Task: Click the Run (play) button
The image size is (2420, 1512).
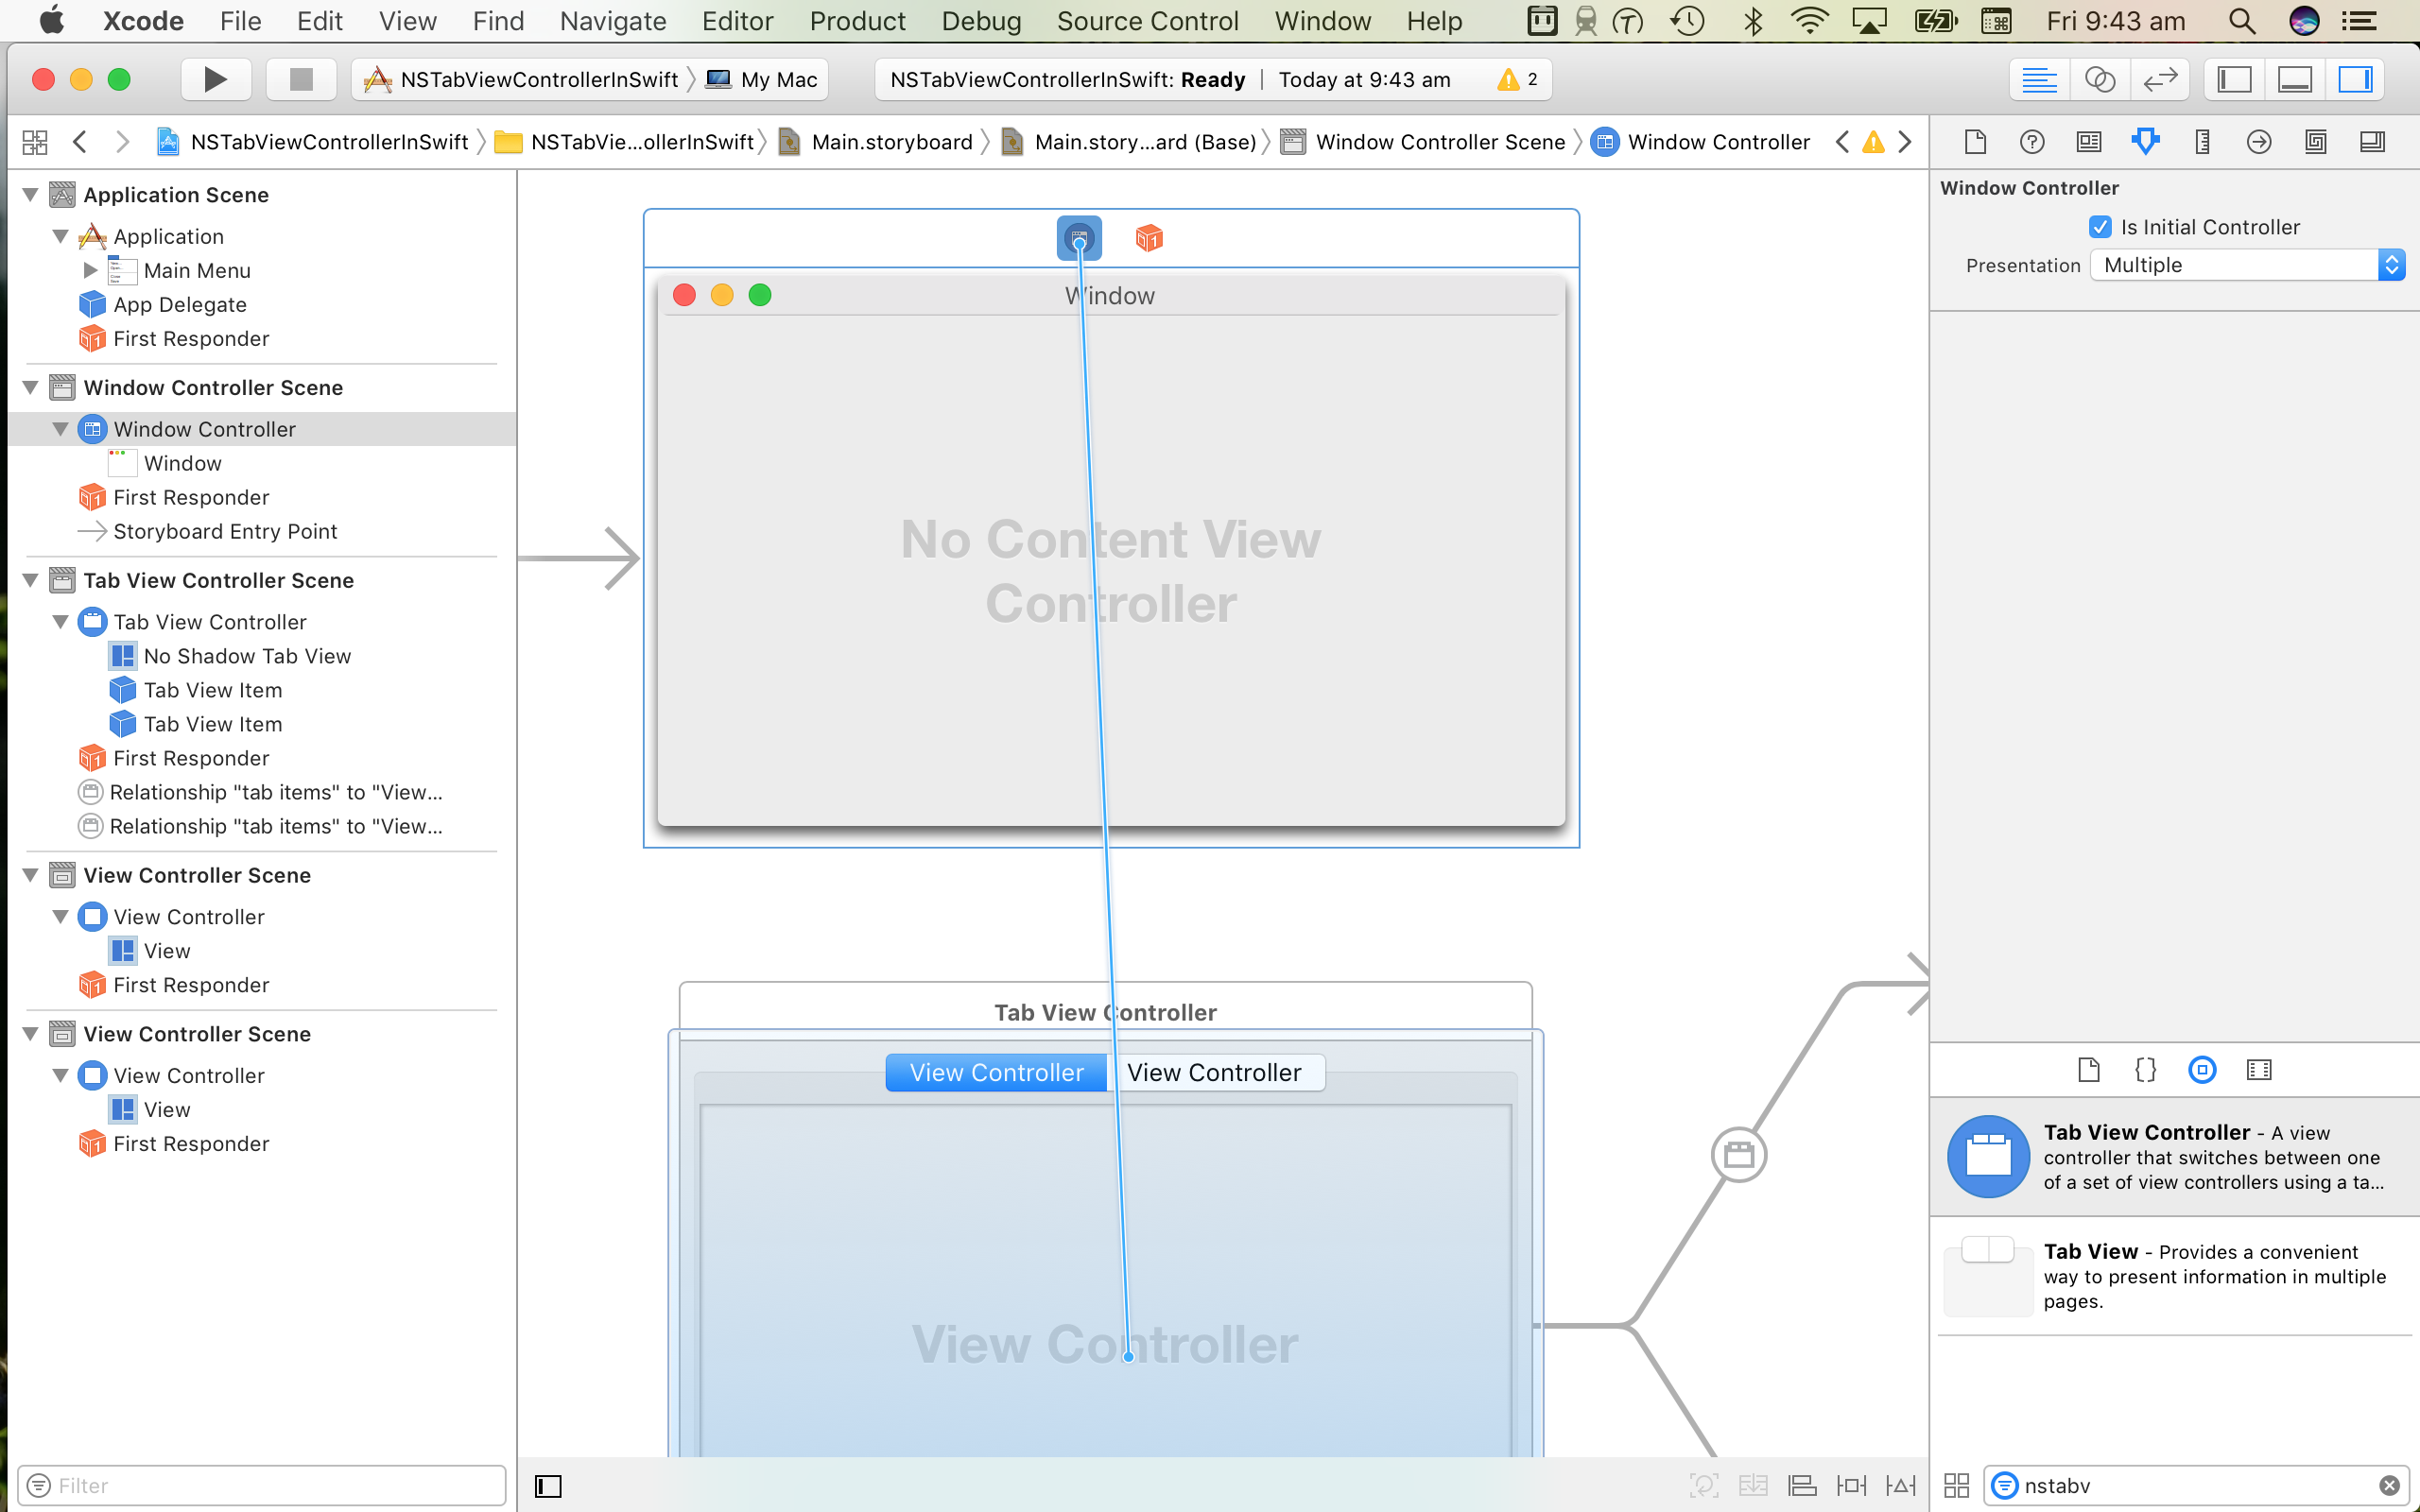Action: point(215,79)
